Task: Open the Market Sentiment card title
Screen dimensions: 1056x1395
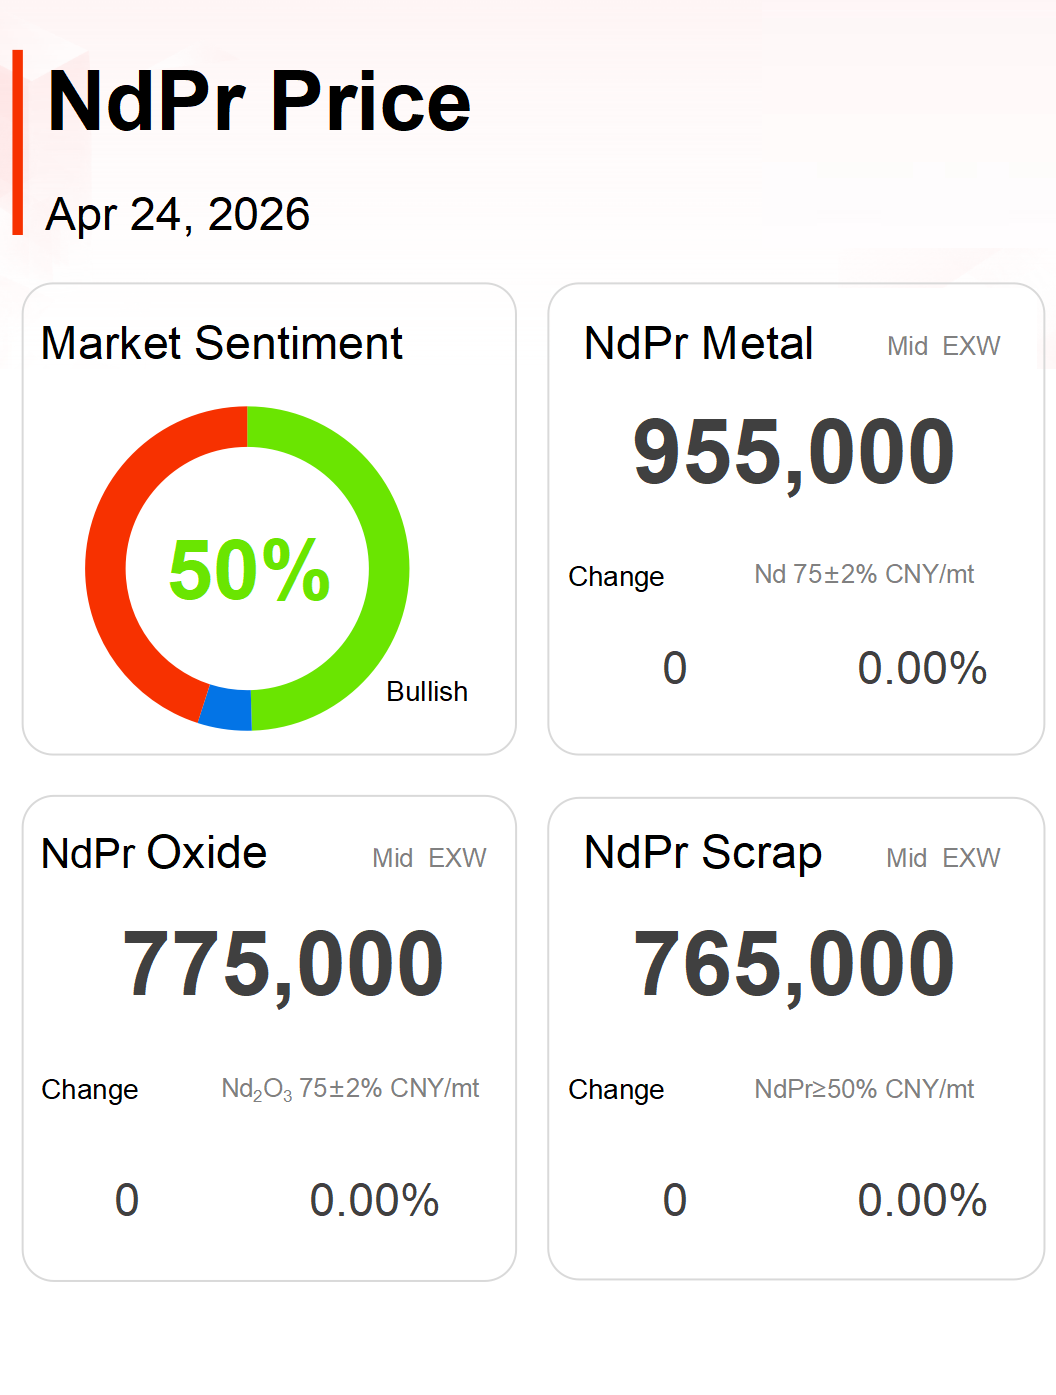Action: 221,344
